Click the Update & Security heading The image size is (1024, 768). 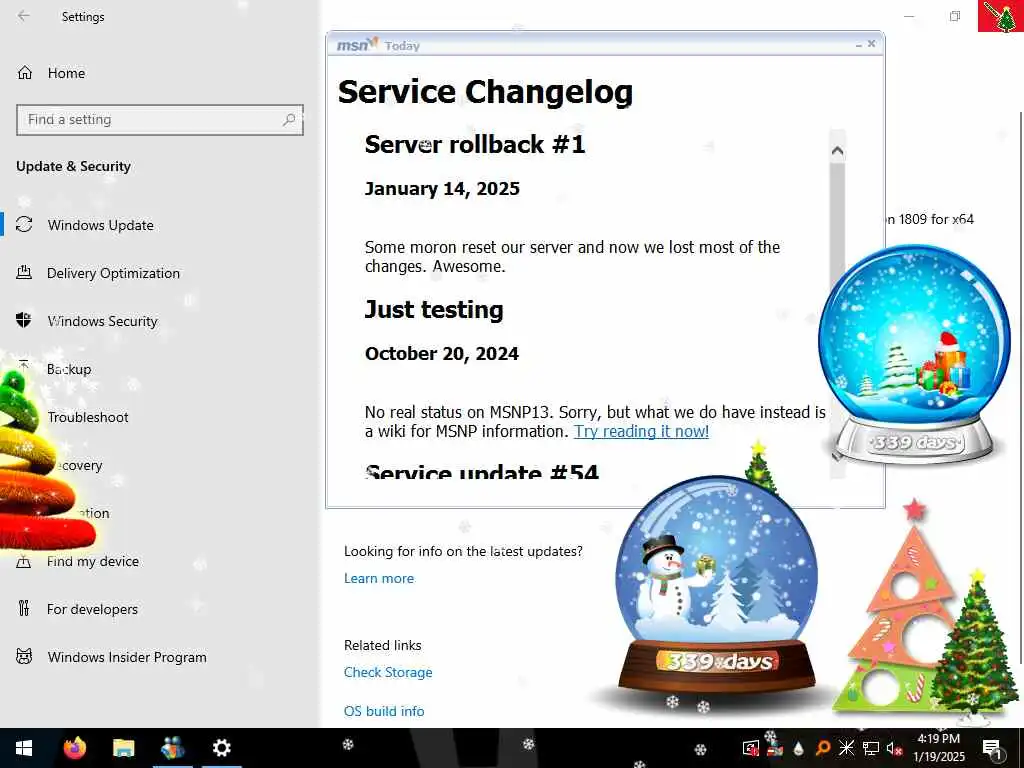pos(73,167)
